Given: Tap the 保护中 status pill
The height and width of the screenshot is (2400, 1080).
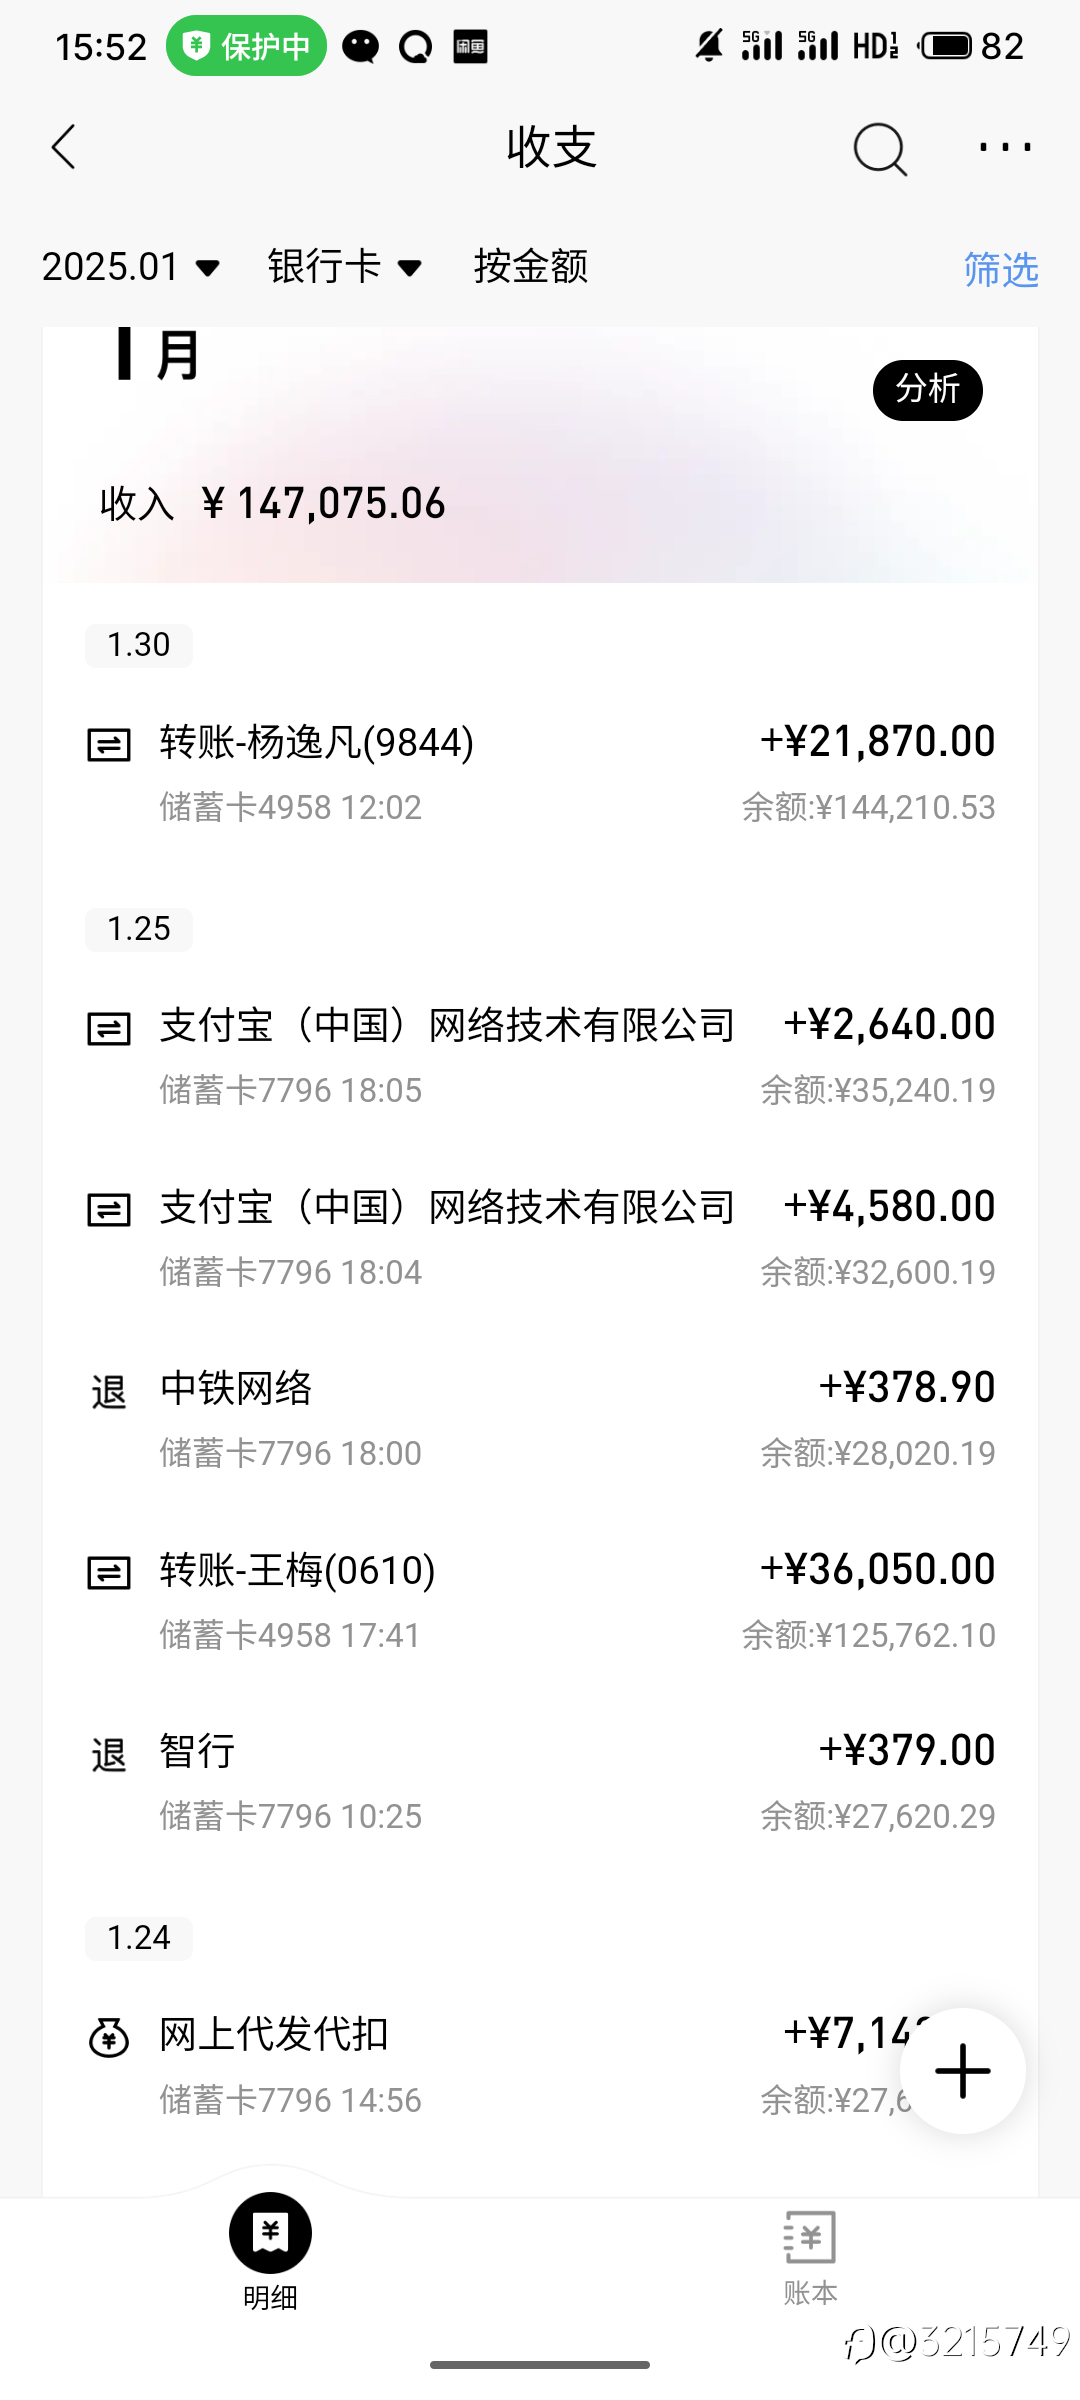Looking at the screenshot, I should coord(246,46).
